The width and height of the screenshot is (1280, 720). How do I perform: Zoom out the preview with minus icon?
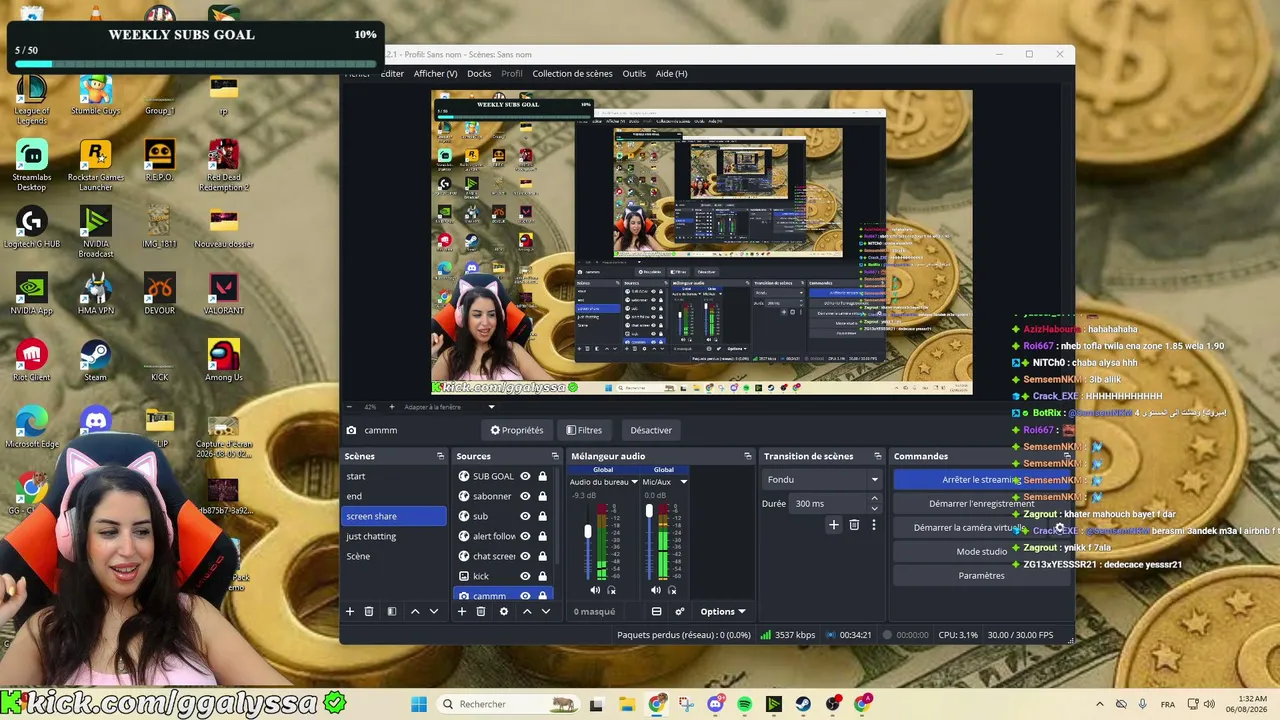coord(350,407)
